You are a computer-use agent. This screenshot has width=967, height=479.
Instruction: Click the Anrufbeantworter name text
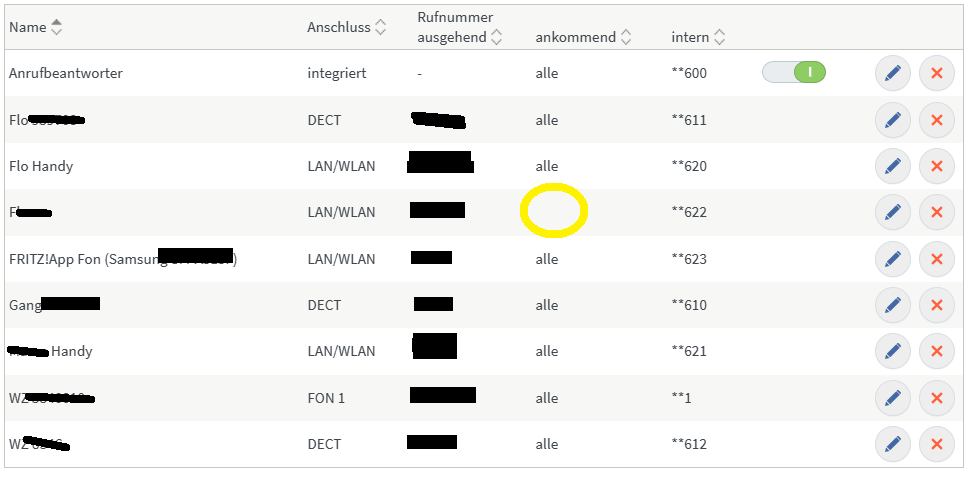pos(66,73)
